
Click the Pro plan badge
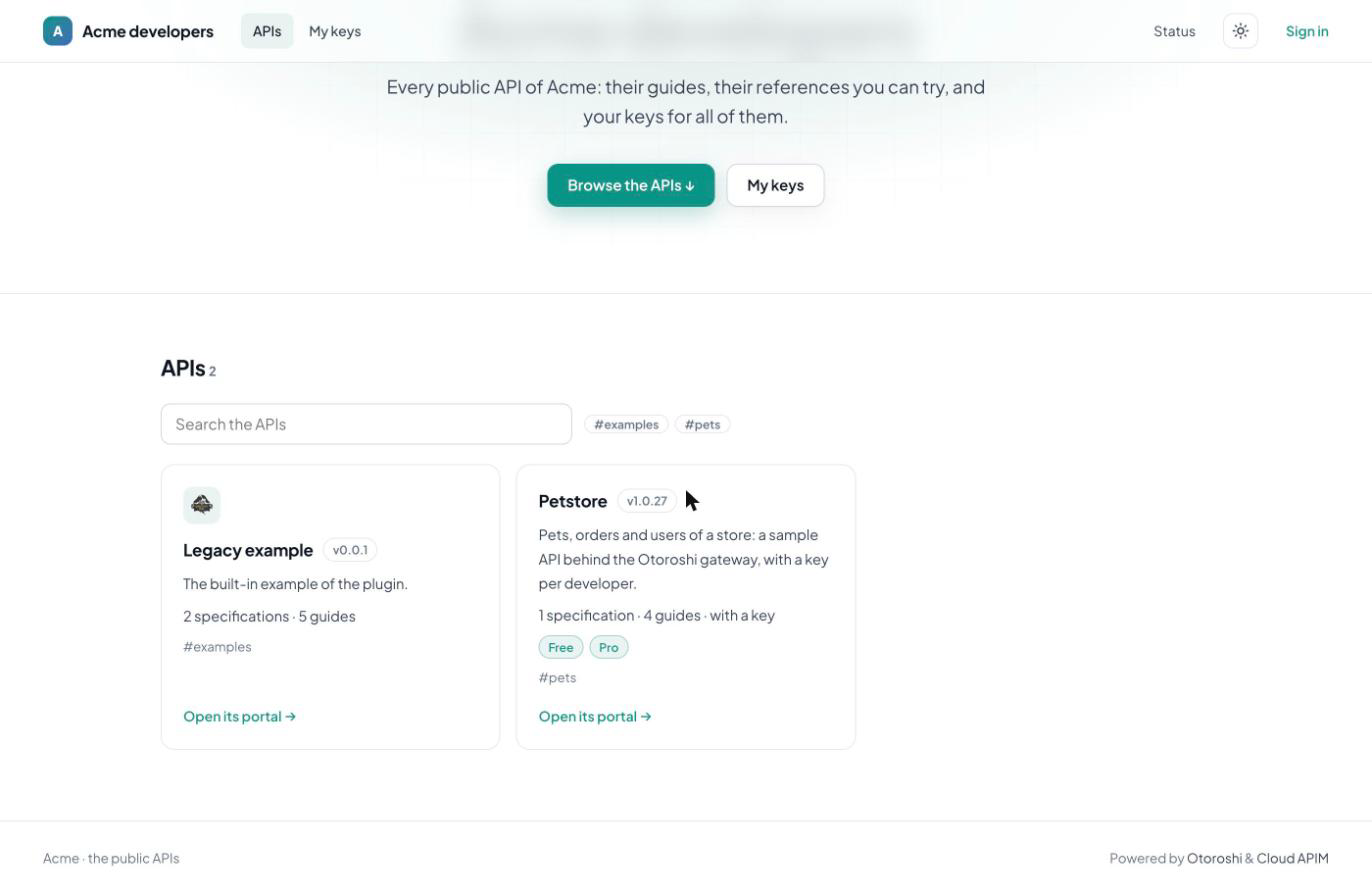[x=609, y=647]
